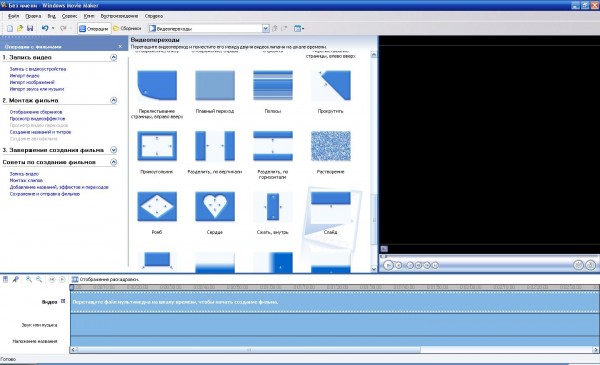
Task: Select the Растворение transition thumbnail
Action: pyautogui.click(x=331, y=146)
